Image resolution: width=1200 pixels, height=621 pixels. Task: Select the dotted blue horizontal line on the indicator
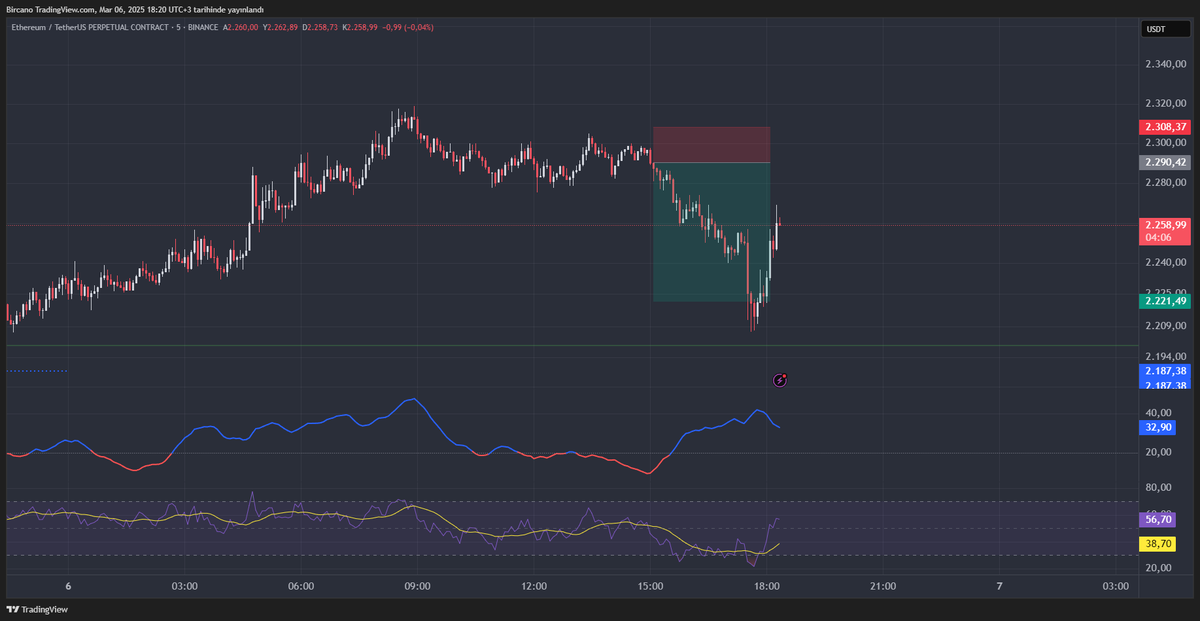pos(35,370)
